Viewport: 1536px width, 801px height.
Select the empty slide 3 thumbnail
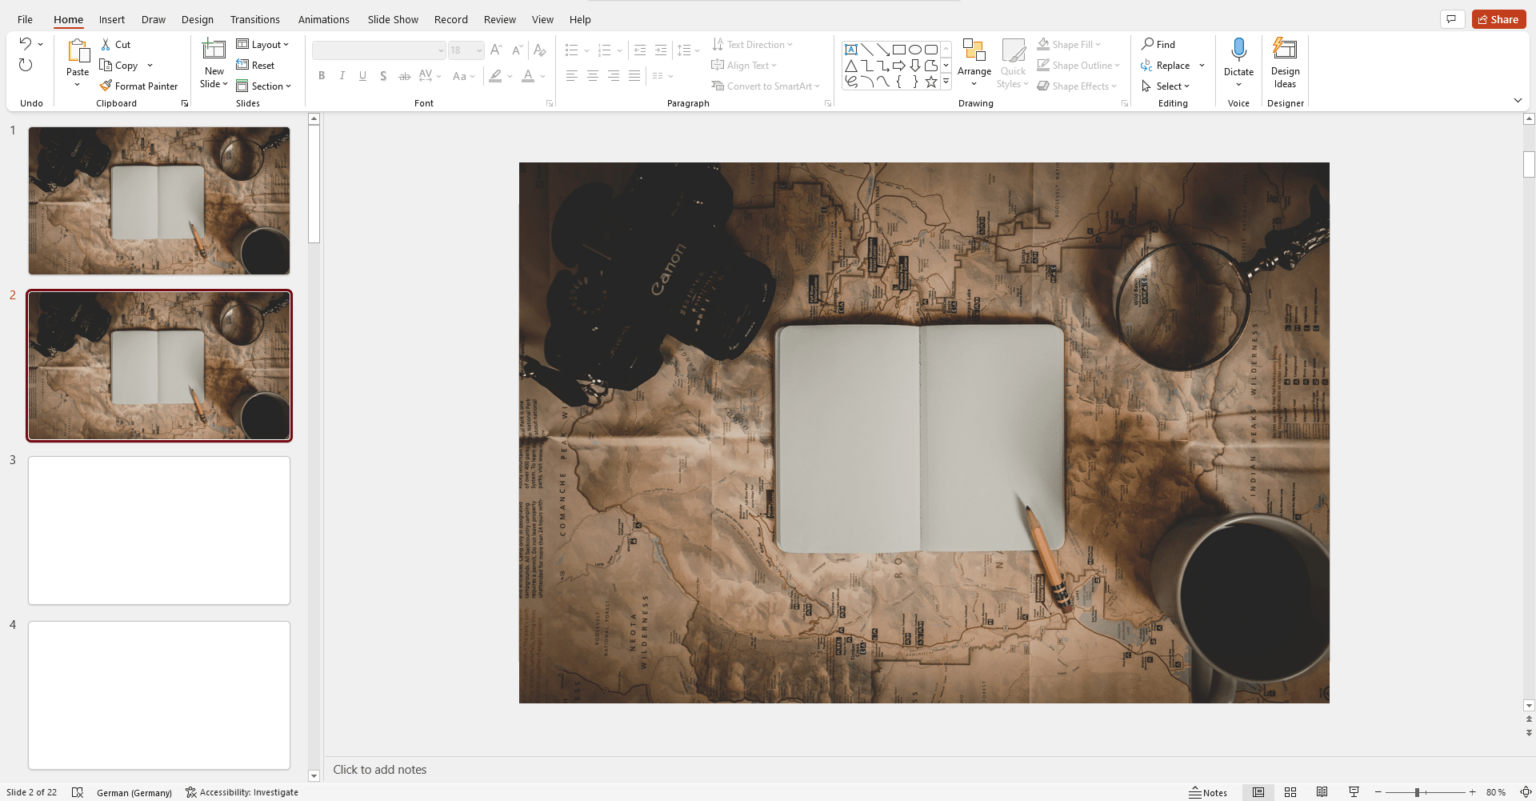point(158,530)
